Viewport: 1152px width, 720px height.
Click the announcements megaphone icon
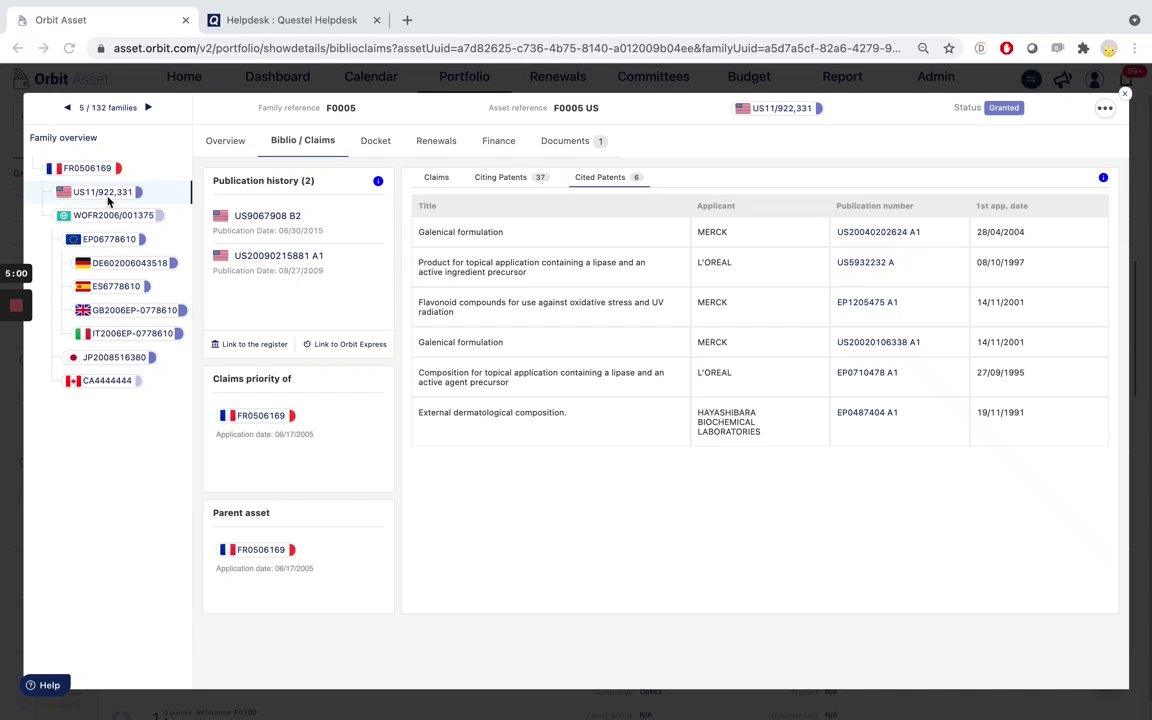pos(1062,79)
